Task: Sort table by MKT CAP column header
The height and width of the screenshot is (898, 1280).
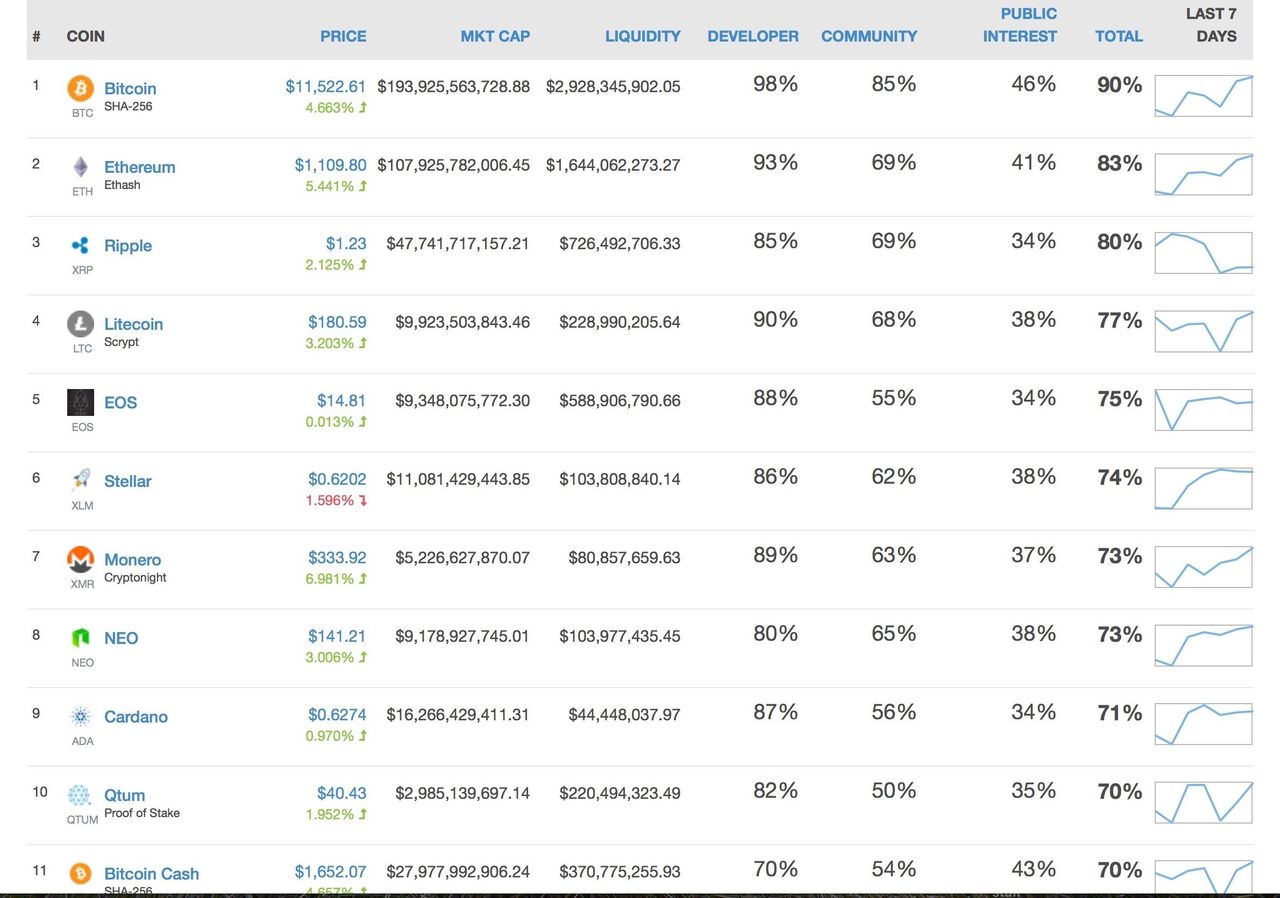Action: [x=495, y=36]
